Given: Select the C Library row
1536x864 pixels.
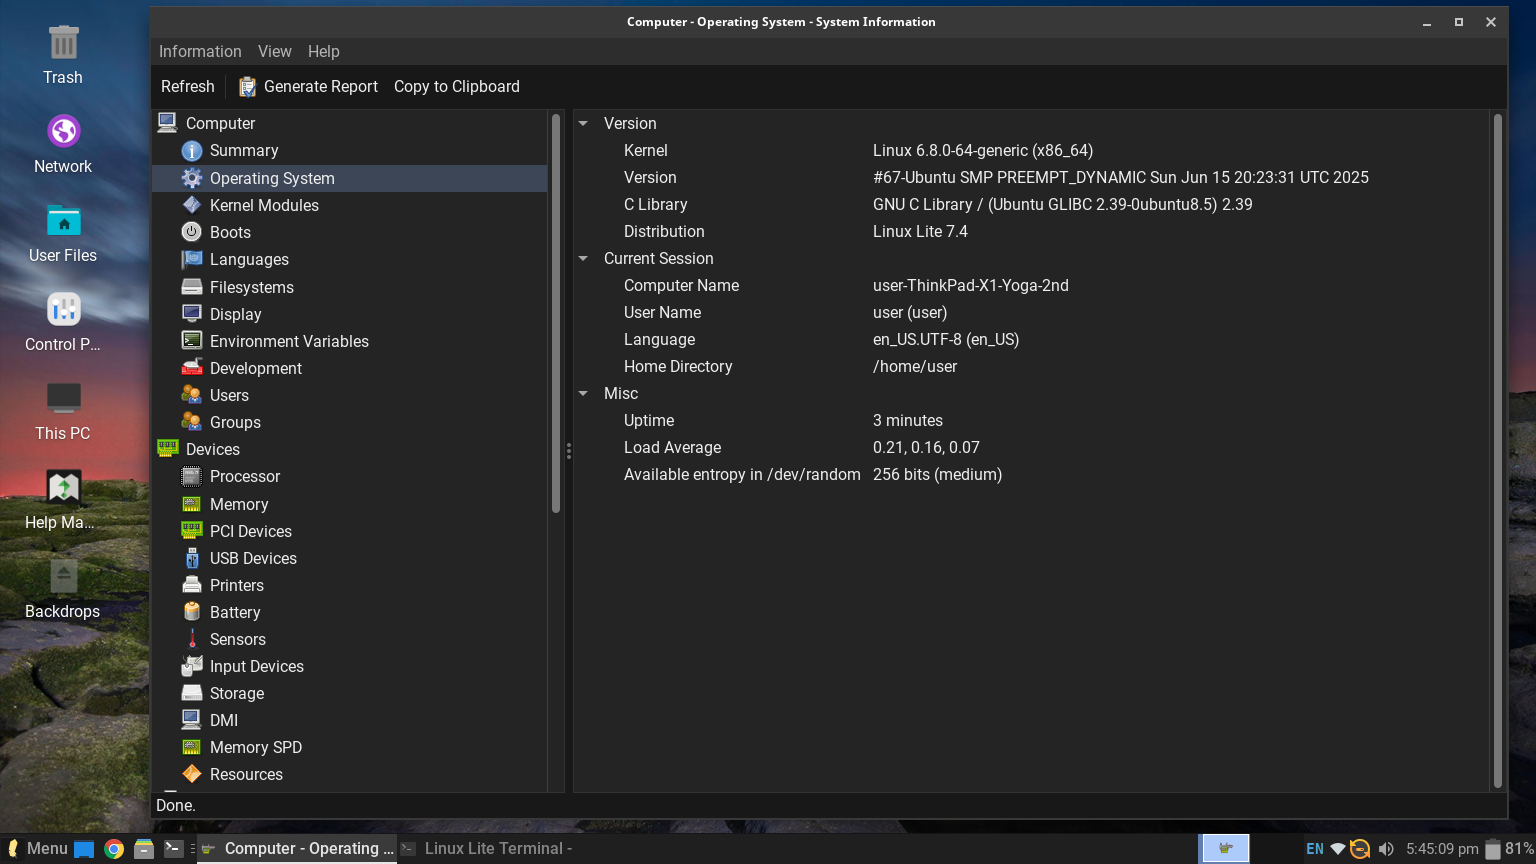Looking at the screenshot, I should click(1030, 205).
